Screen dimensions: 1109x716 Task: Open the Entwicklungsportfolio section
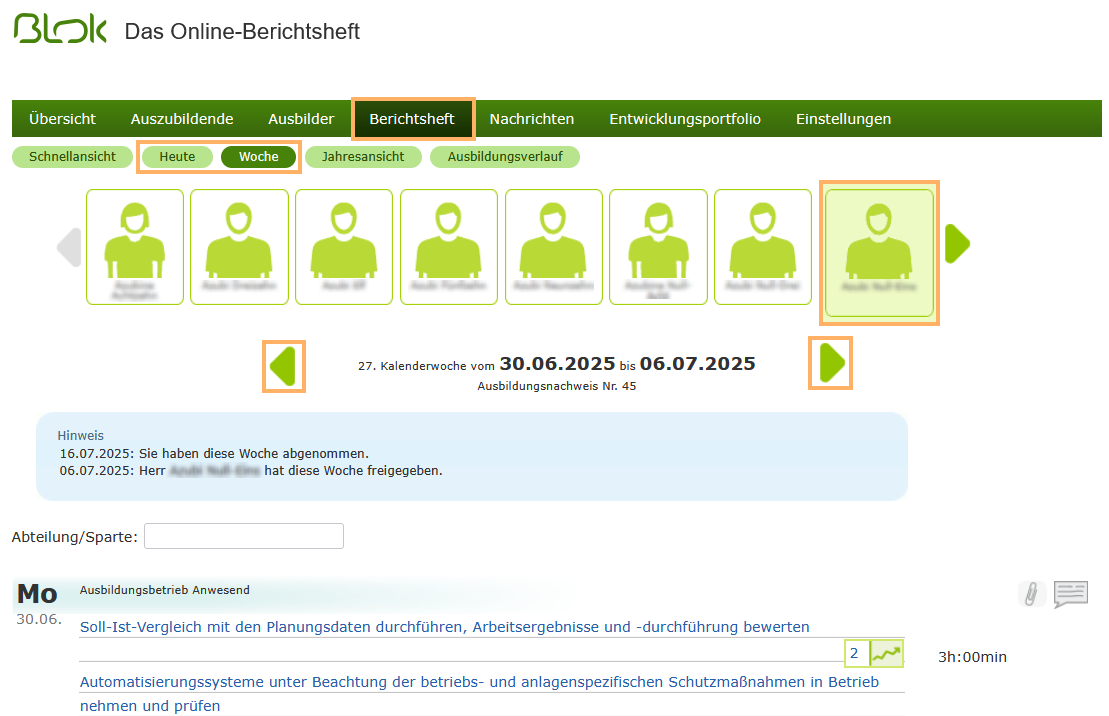tap(684, 118)
